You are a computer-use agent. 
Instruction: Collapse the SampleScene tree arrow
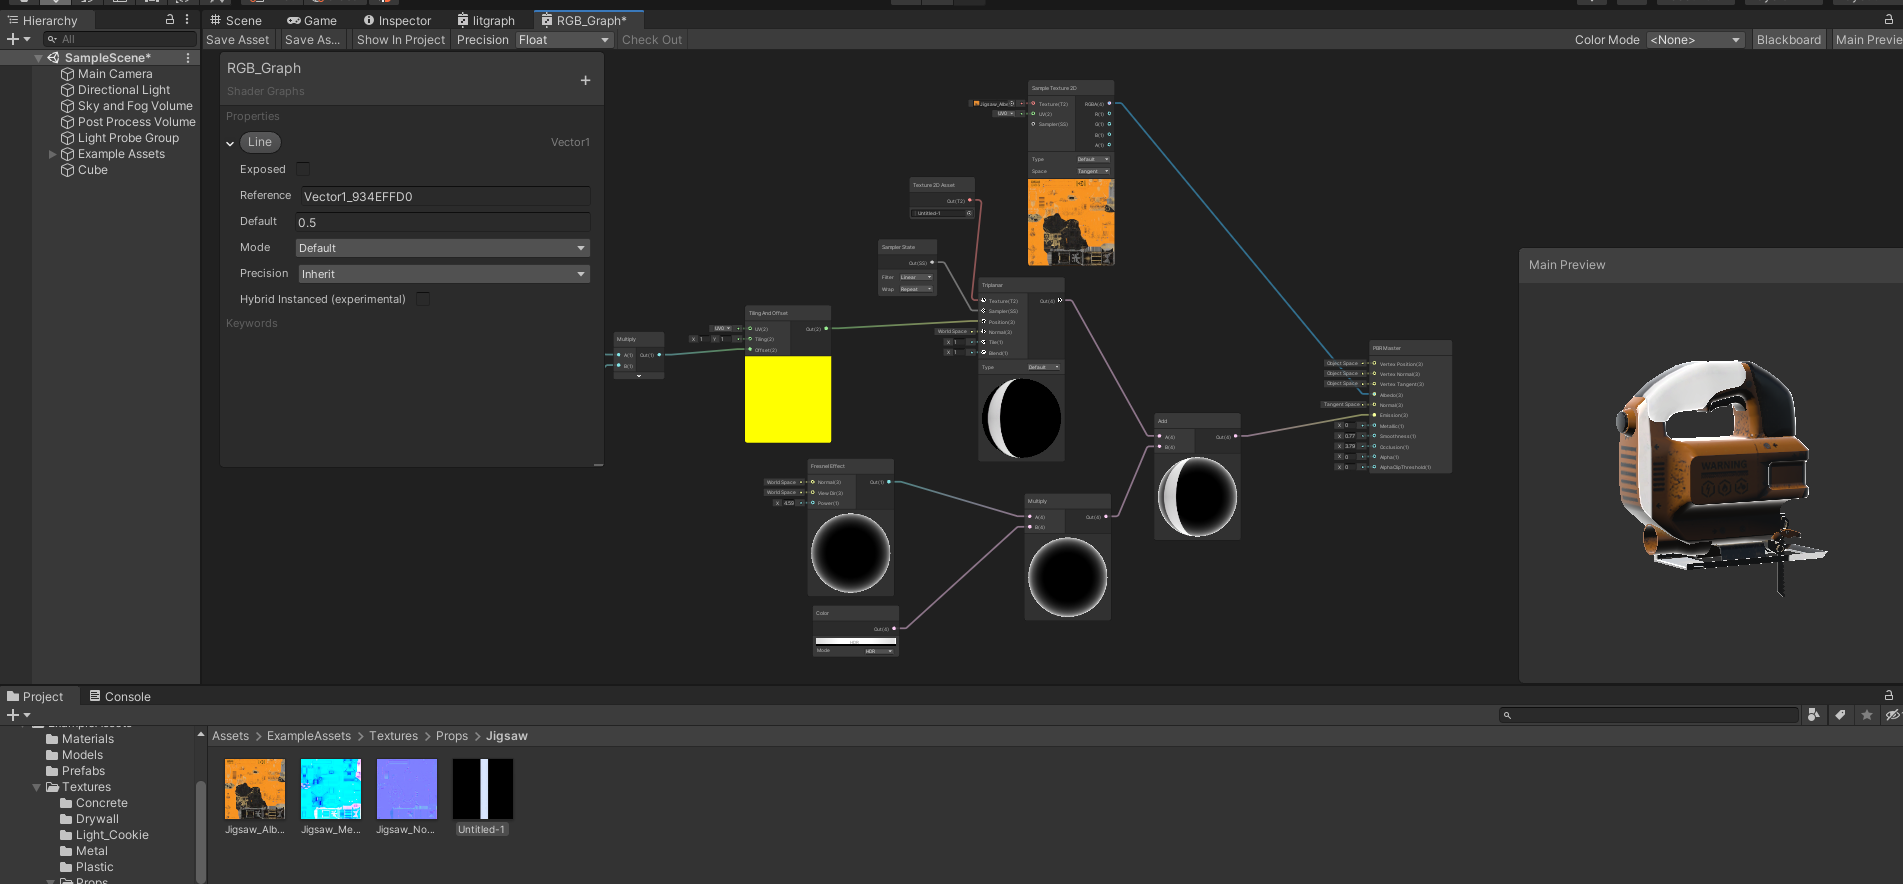click(38, 58)
